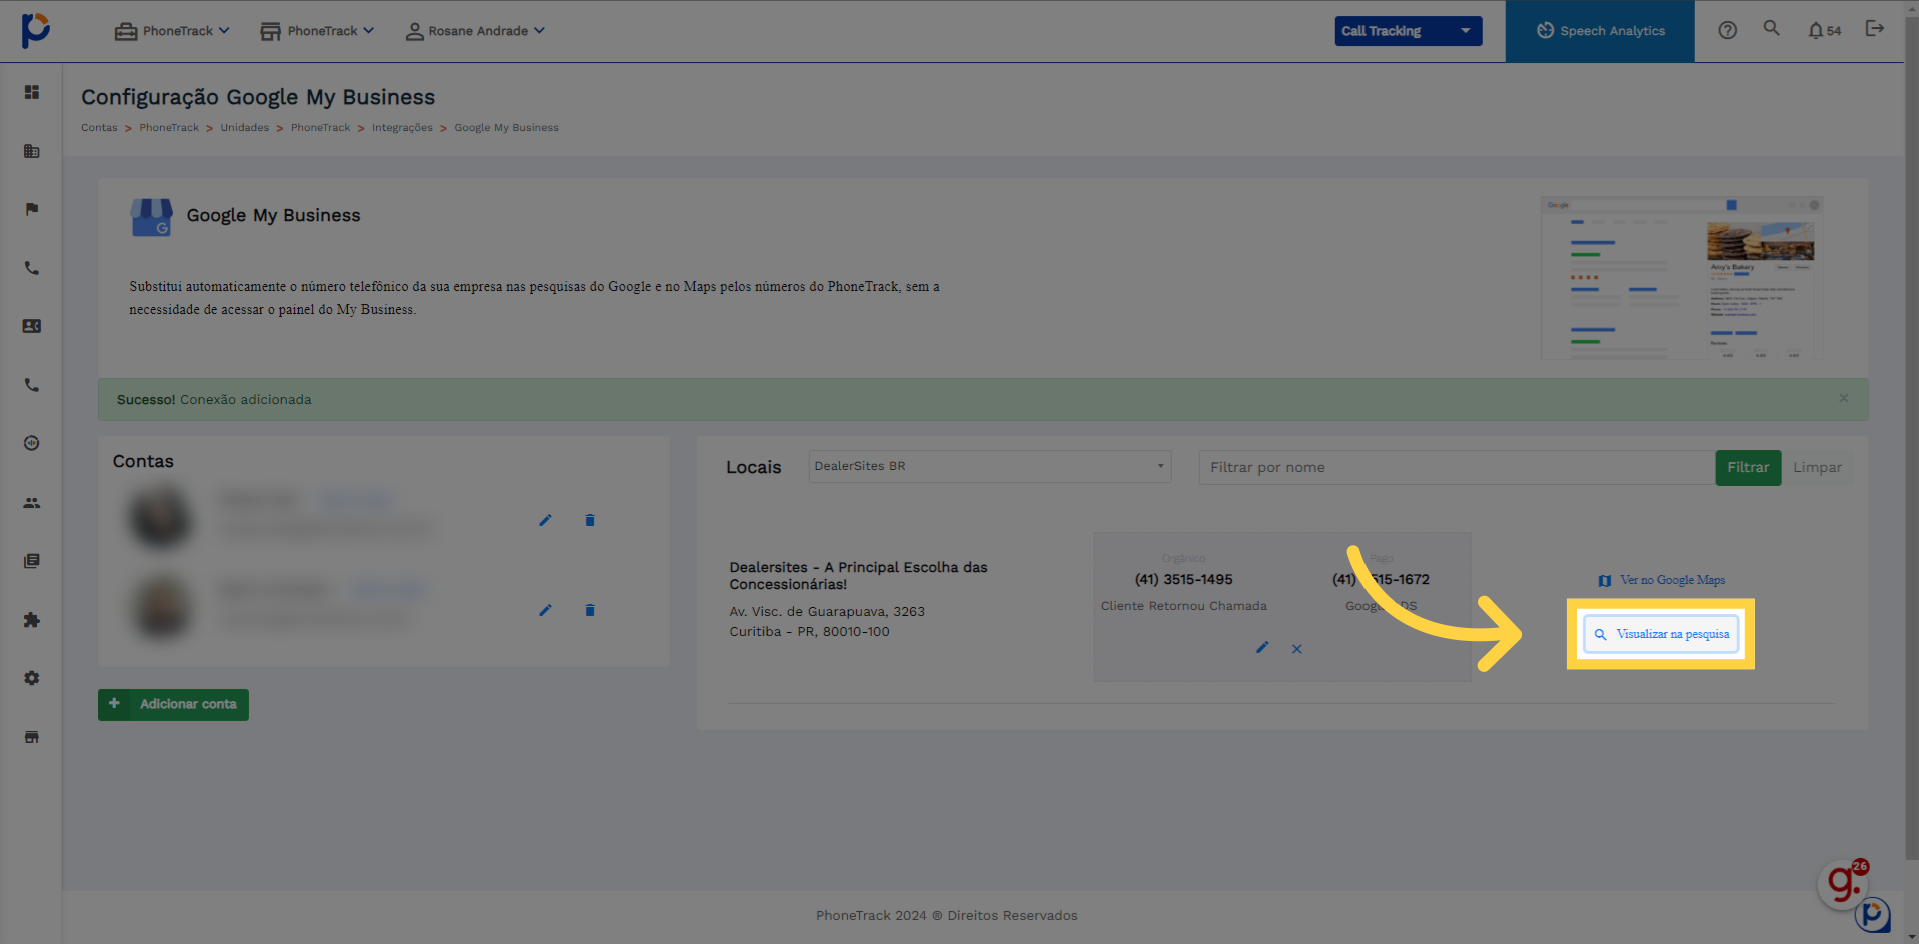Click the Locais section label
This screenshot has width=1919, height=944.
753,467
